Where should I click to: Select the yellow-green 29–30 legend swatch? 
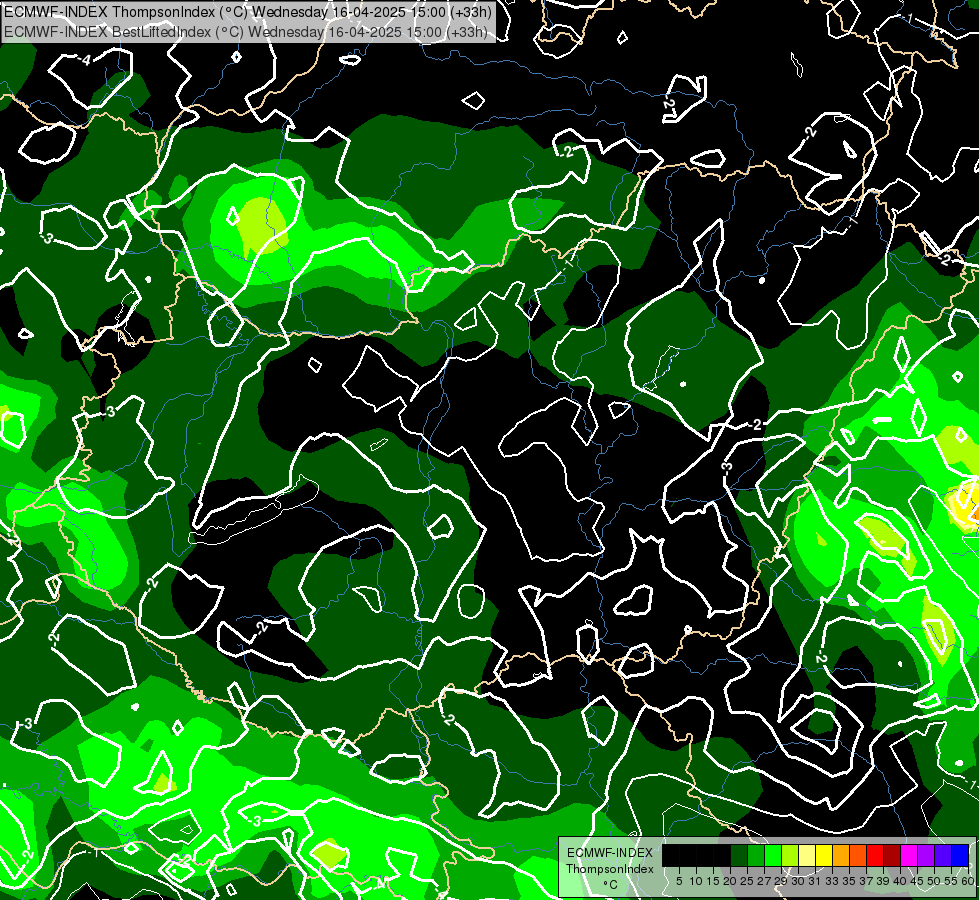coord(790,855)
